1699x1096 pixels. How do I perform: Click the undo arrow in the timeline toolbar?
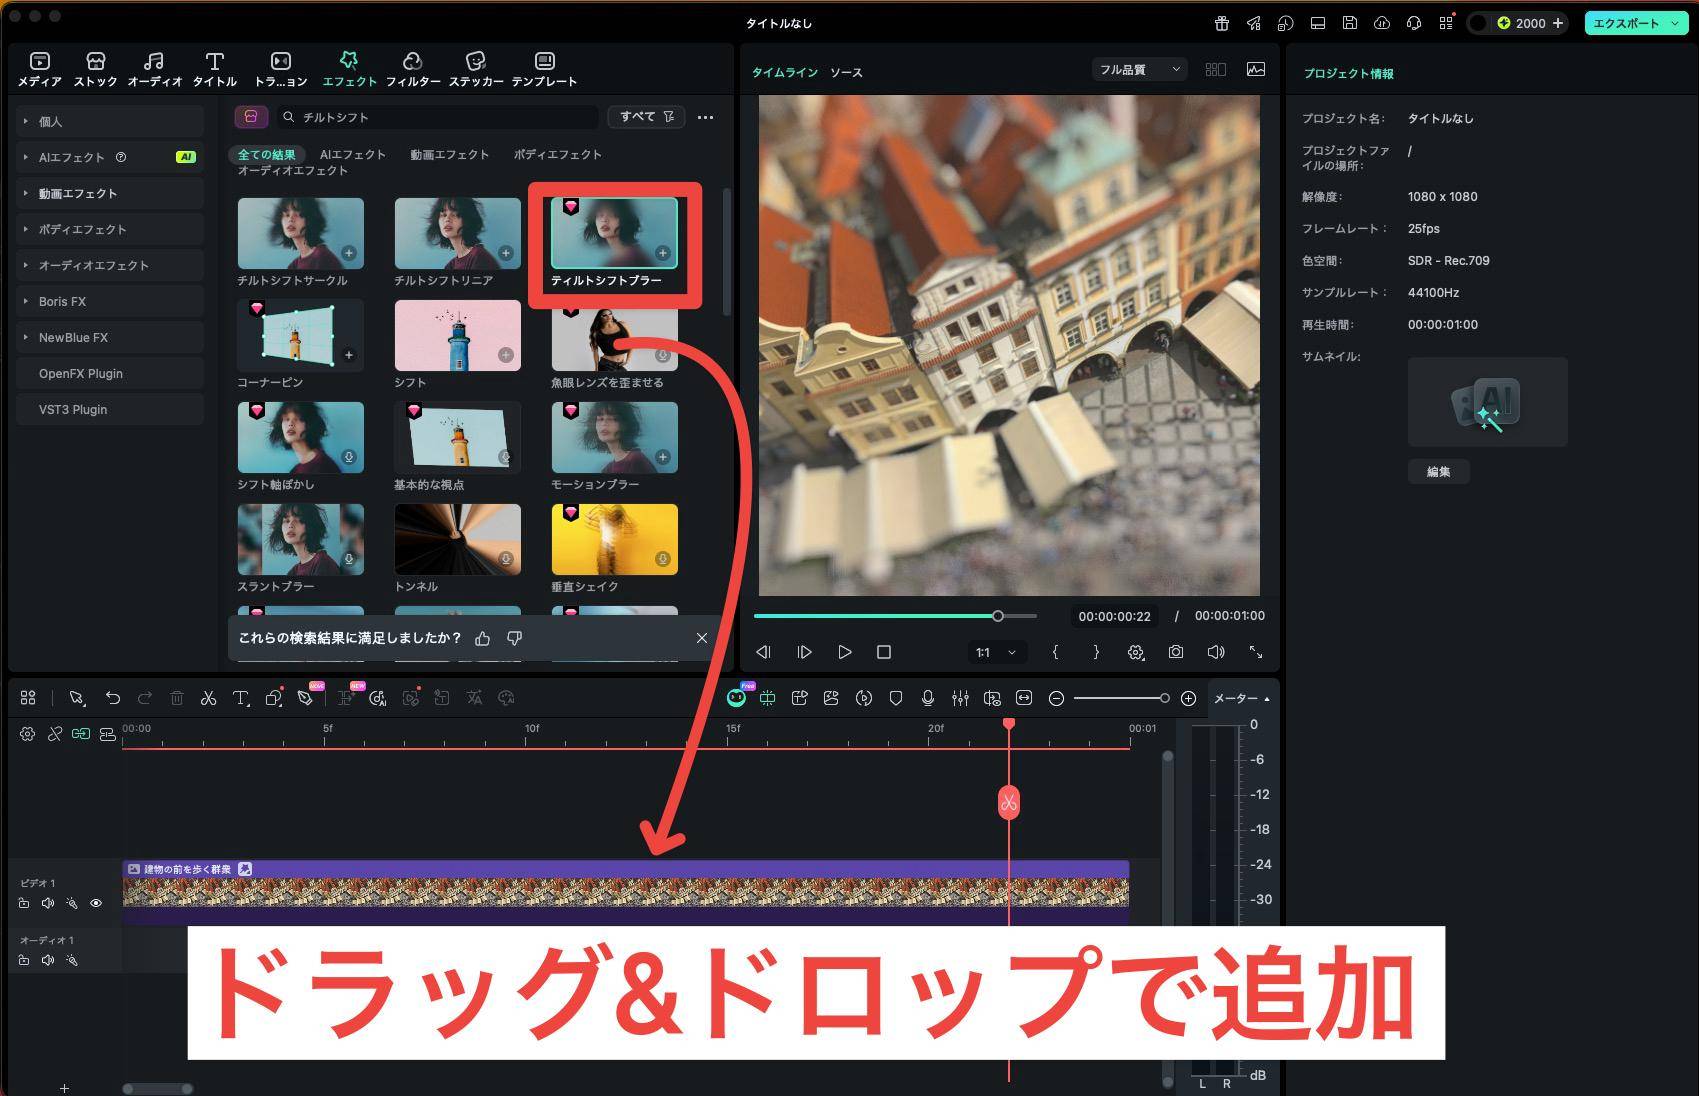coord(113,698)
